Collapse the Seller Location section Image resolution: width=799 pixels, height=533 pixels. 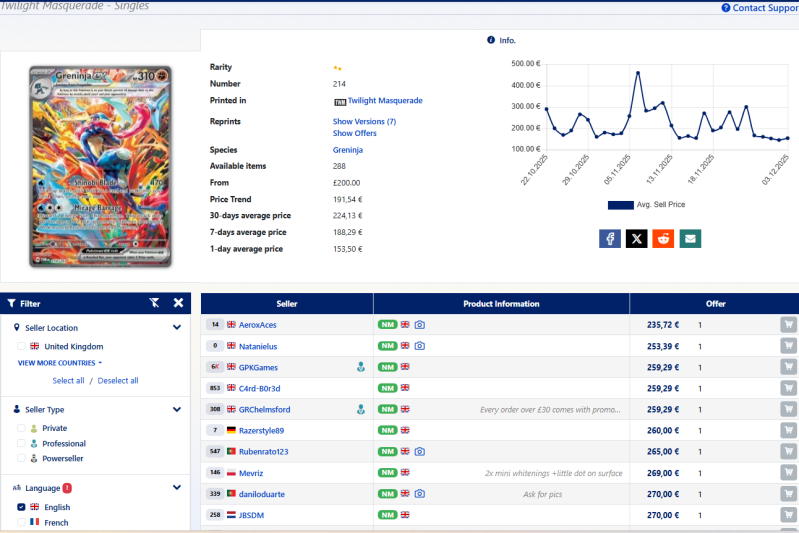pyautogui.click(x=177, y=327)
